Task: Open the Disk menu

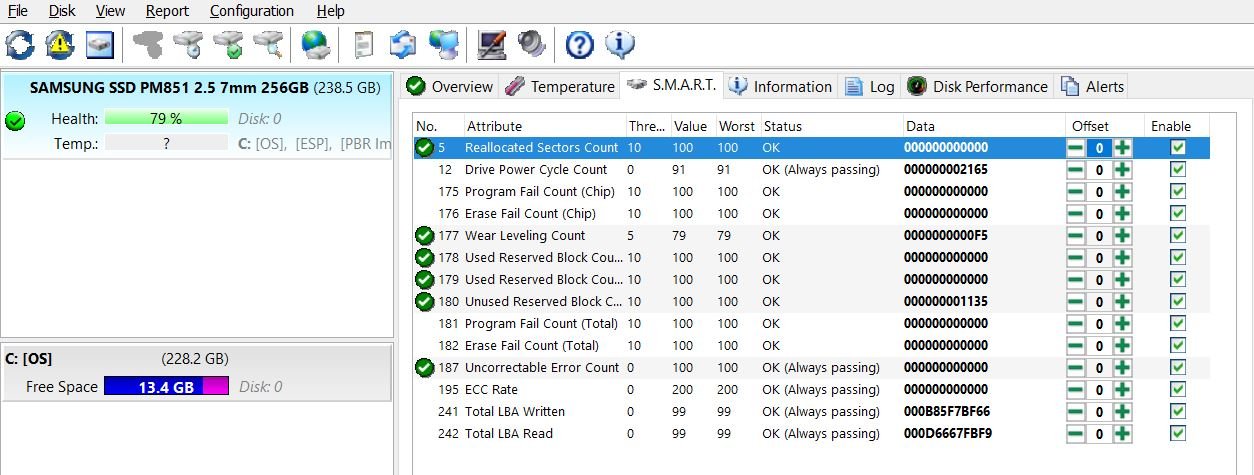Action: point(62,11)
